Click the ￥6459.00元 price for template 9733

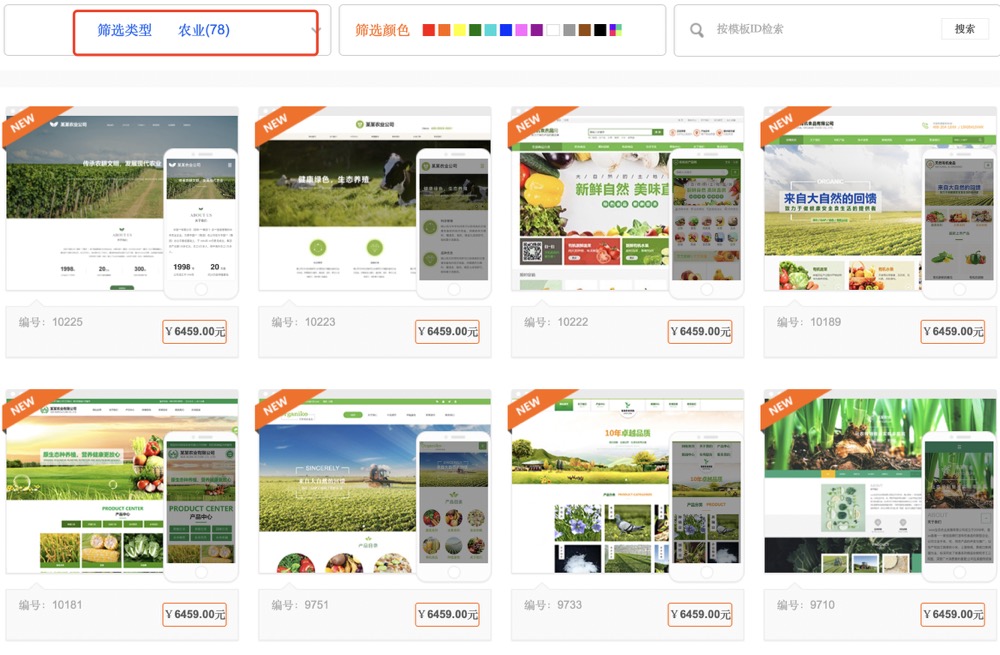pos(700,614)
